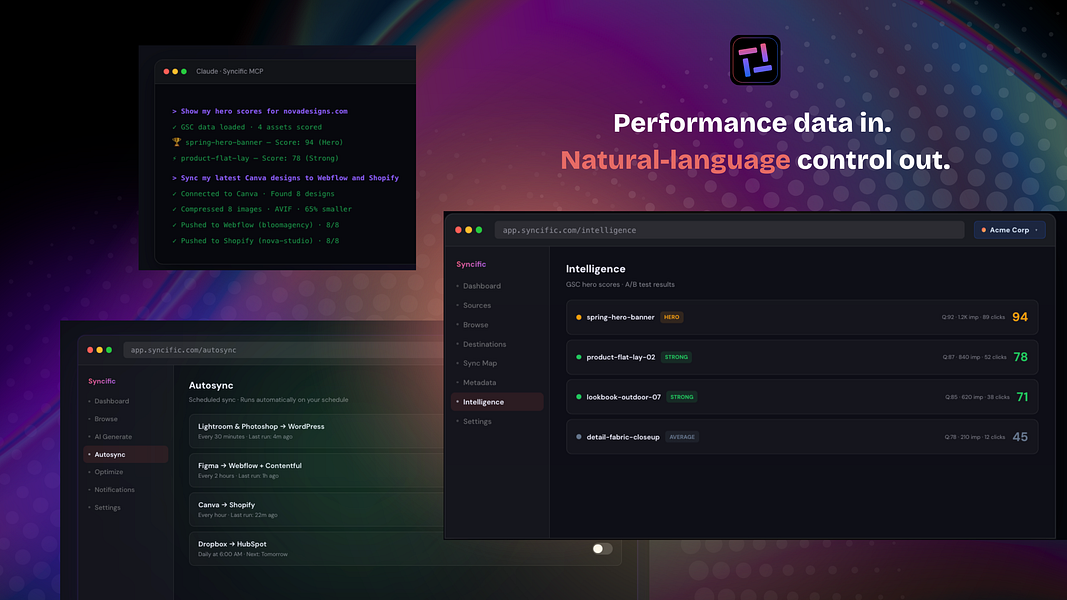The image size is (1067, 600).
Task: Open Dashboard in the Intelligence window sidebar
Action: click(x=482, y=286)
